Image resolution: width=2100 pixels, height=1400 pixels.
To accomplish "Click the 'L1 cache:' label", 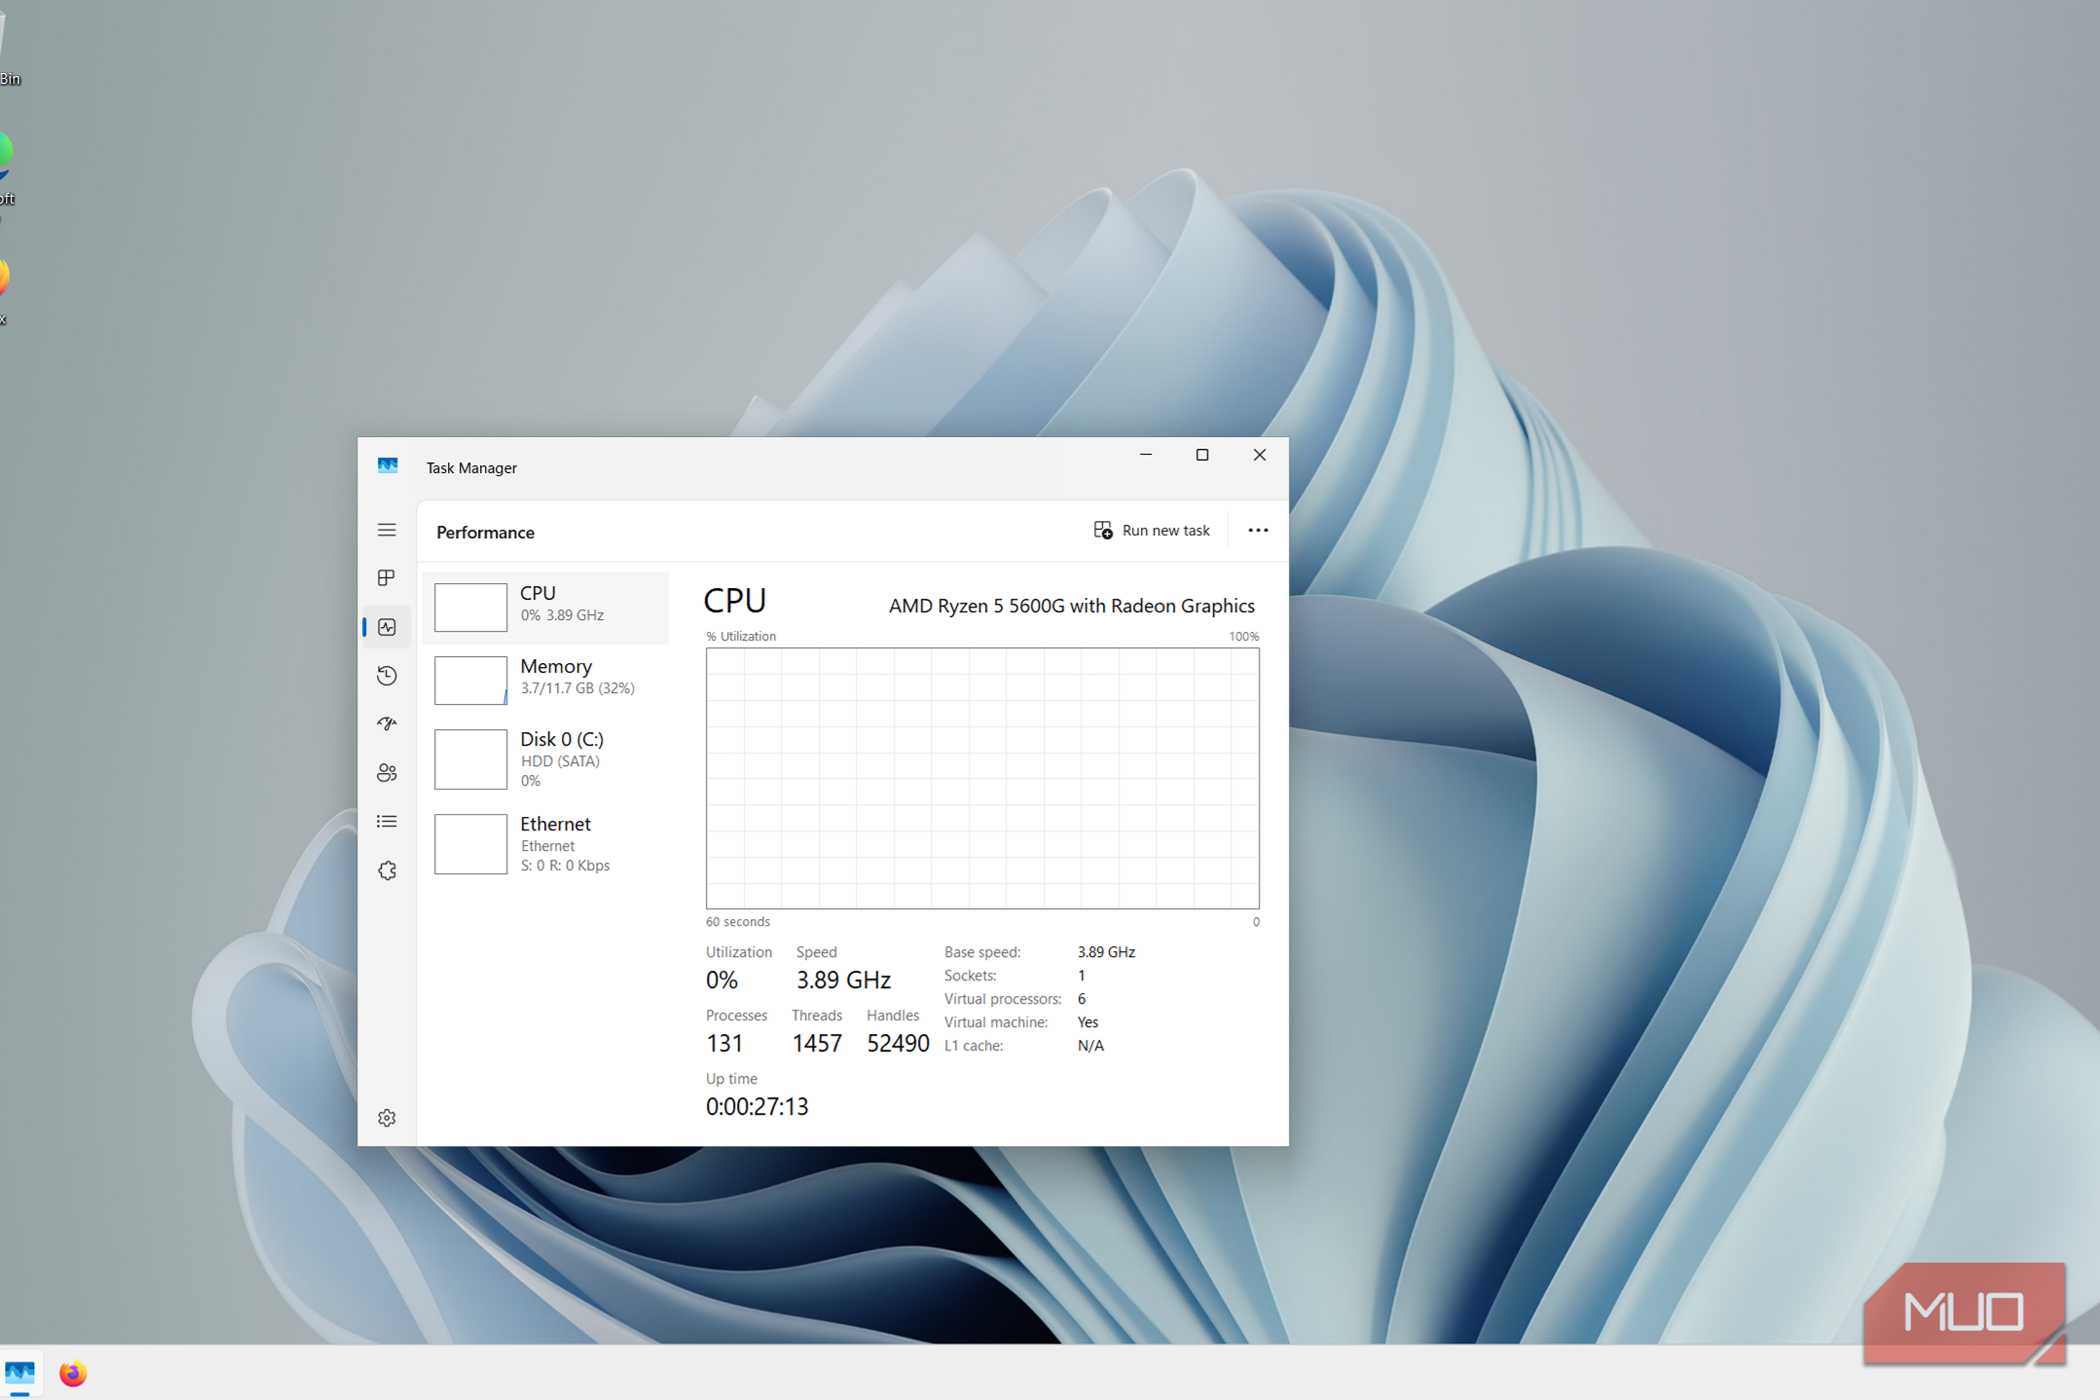I will click(973, 1046).
